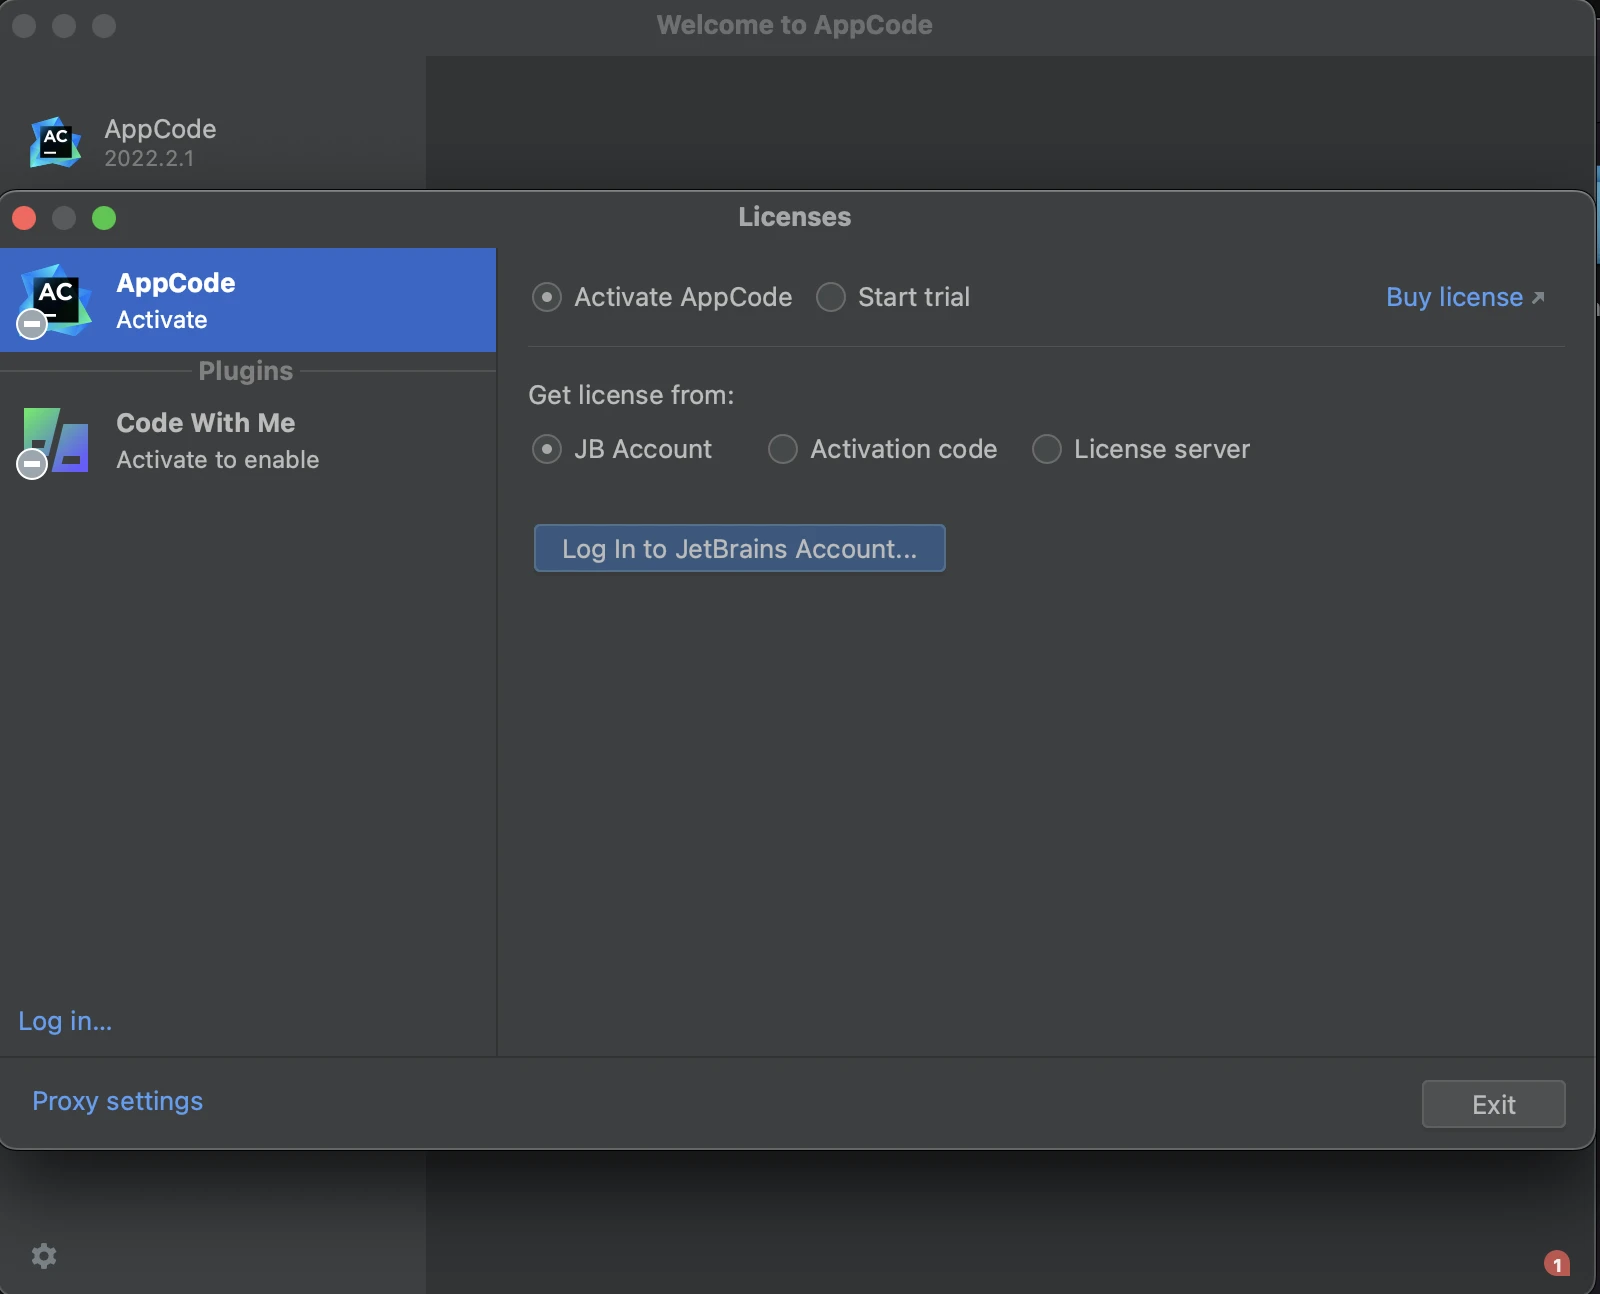
Task: Click the Plugins section heading
Action: pos(246,371)
